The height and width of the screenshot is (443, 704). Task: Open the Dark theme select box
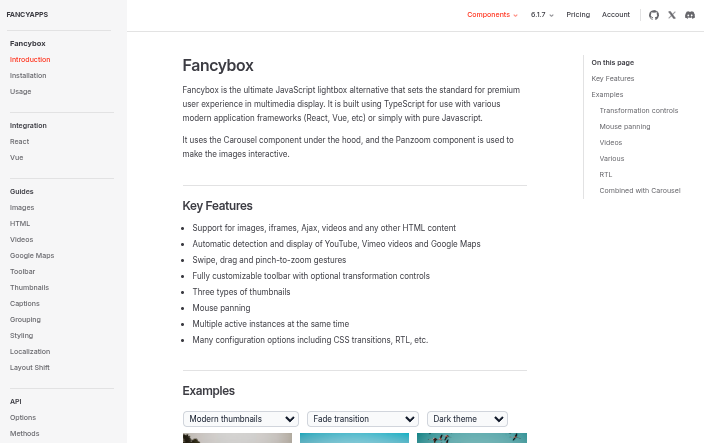pos(467,419)
